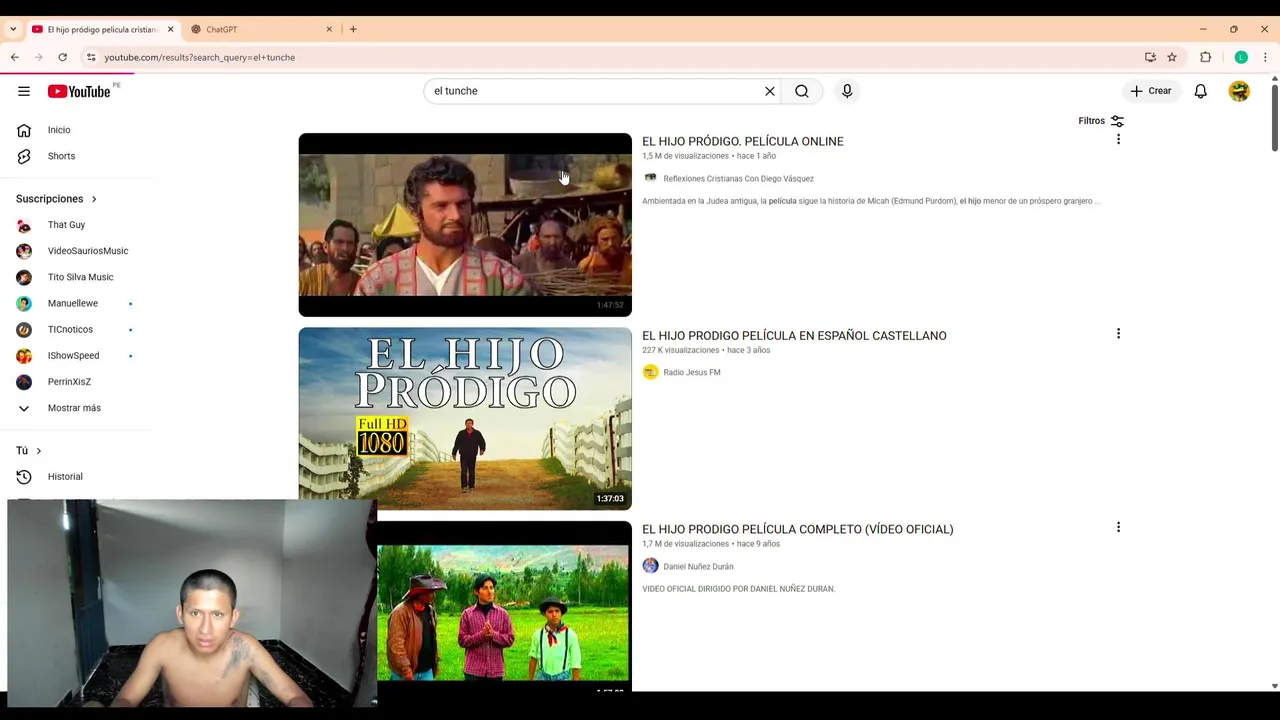Open the account avatar menu
The height and width of the screenshot is (720, 1280).
(1239, 91)
